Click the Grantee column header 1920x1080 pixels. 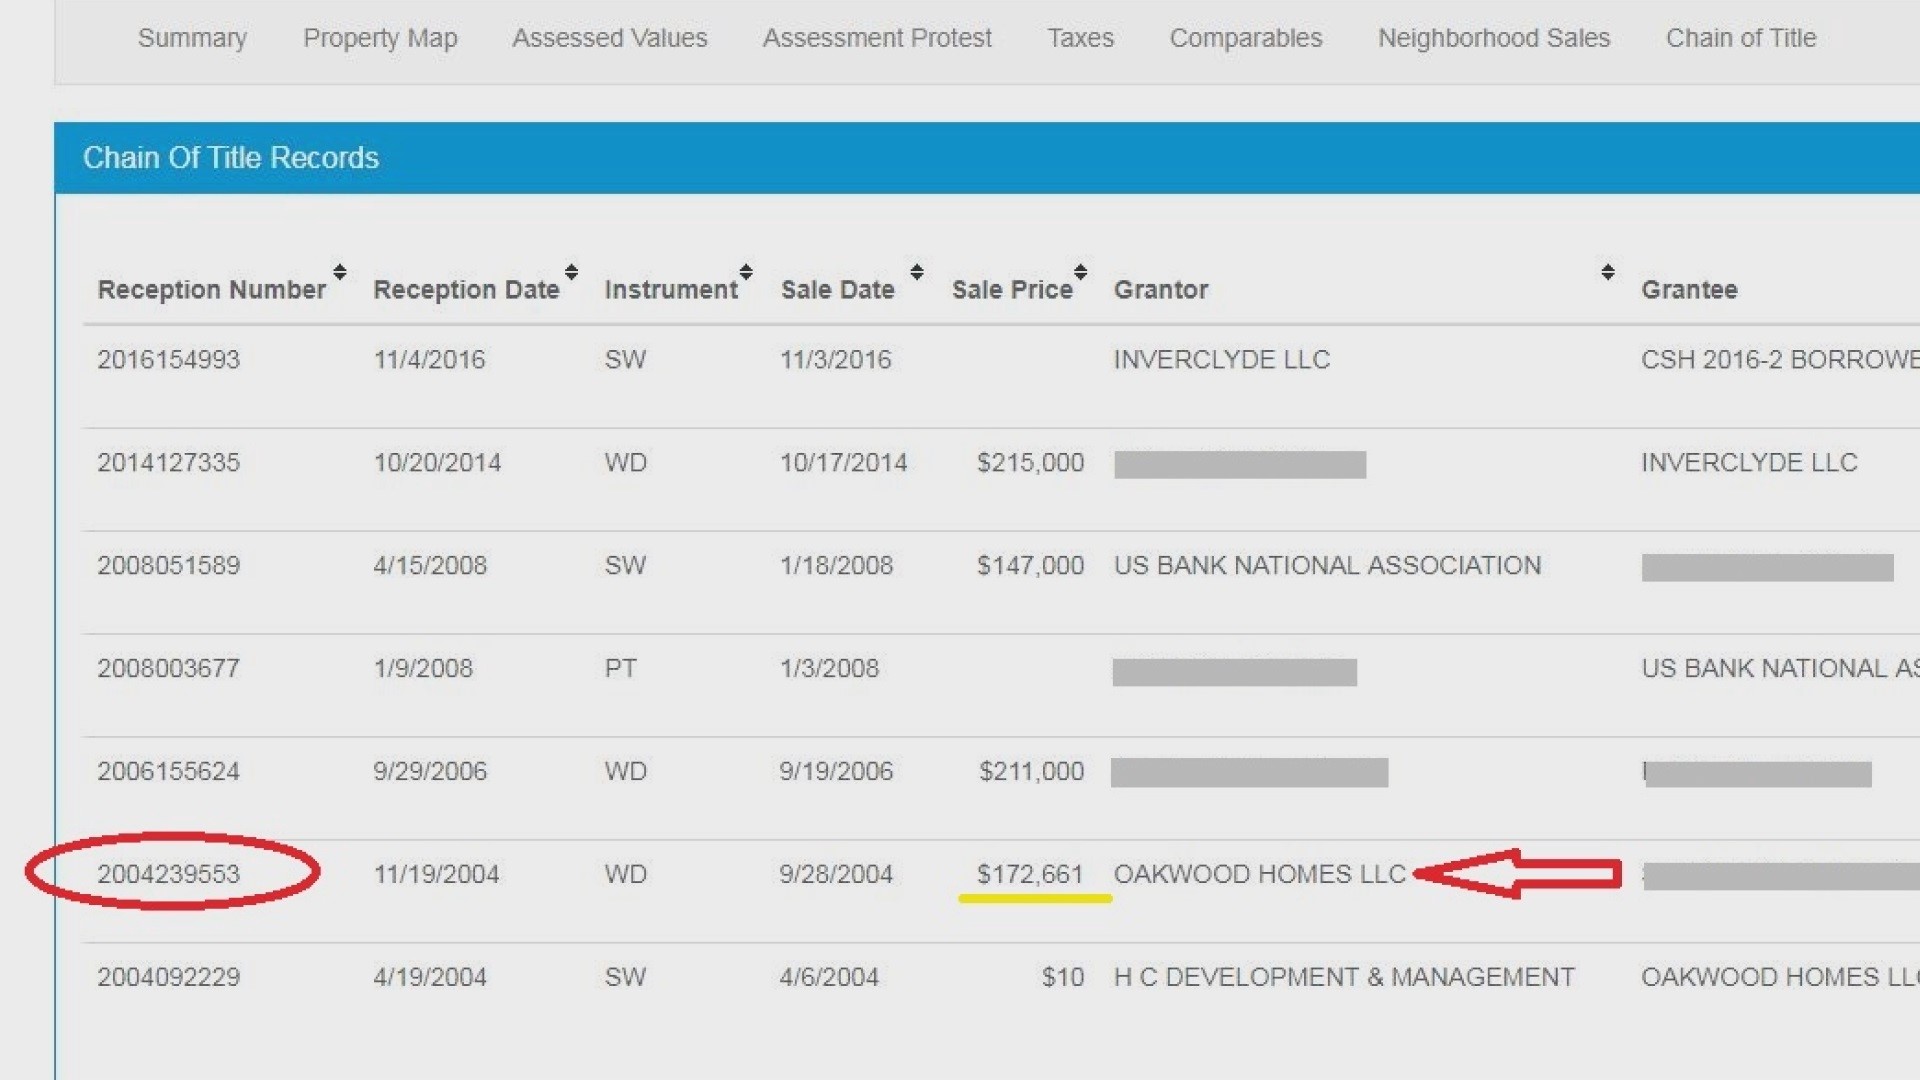click(1688, 290)
